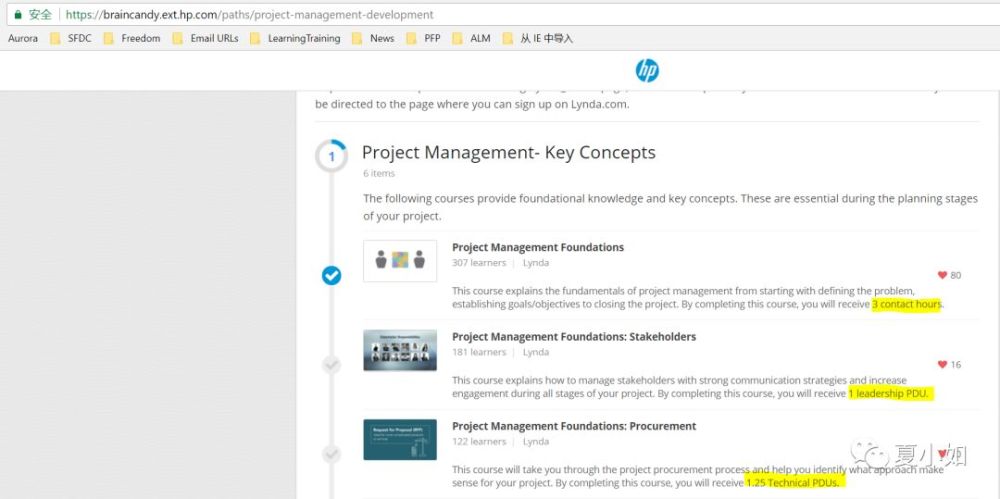
Task: Open Project Management Foundations: Procurement title
Action: pyautogui.click(x=574, y=426)
